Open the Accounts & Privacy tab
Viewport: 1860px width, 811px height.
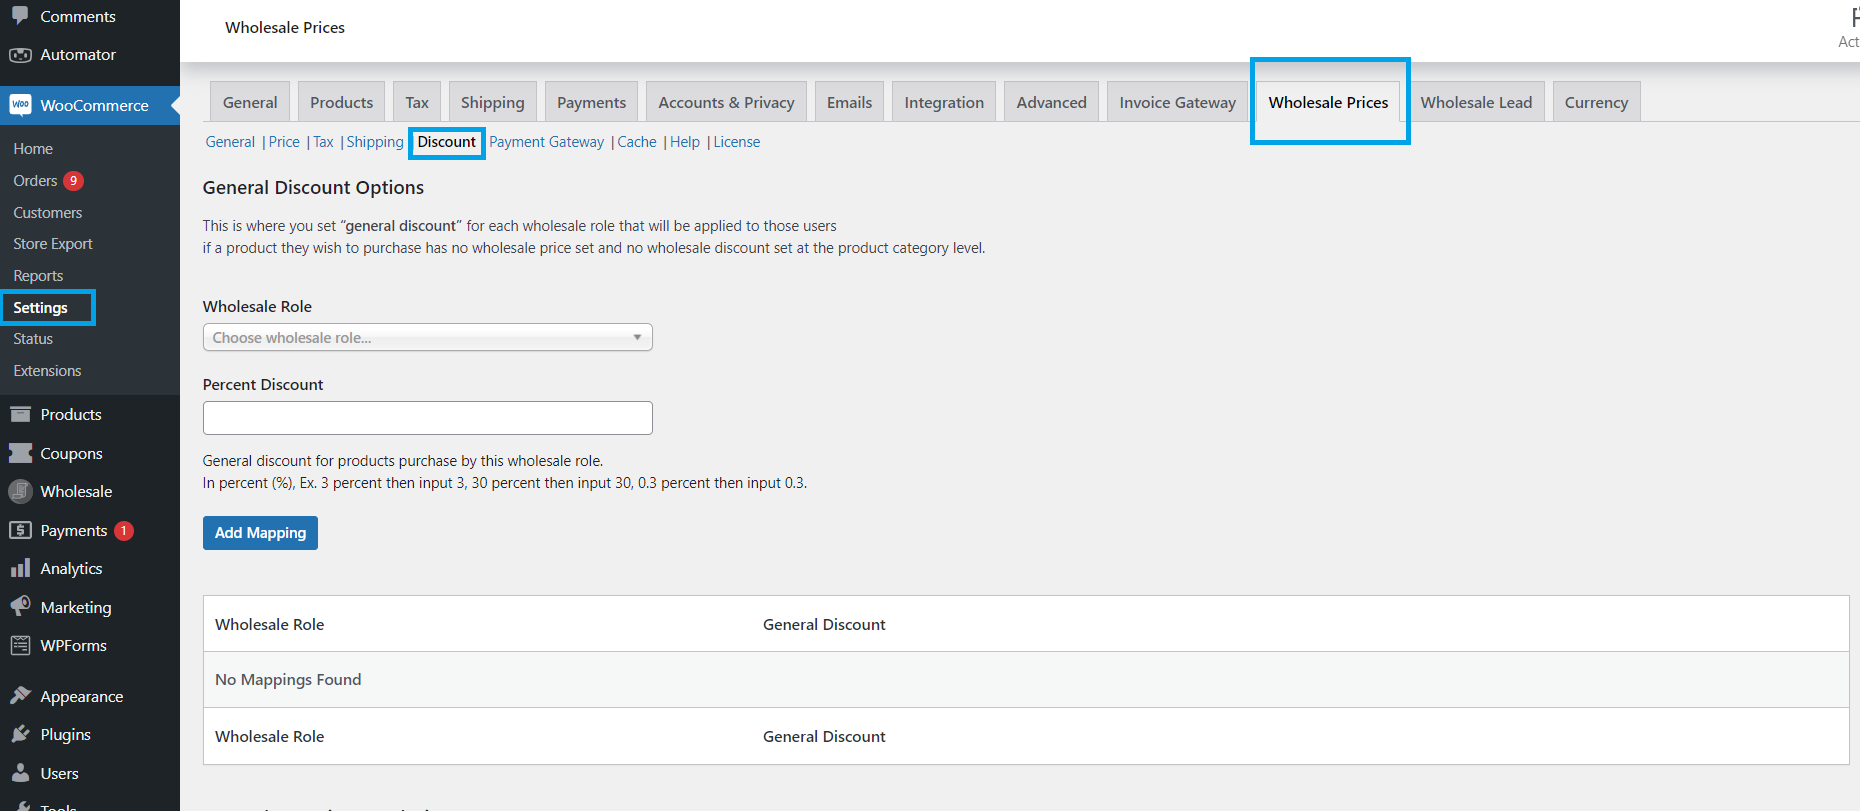click(726, 102)
